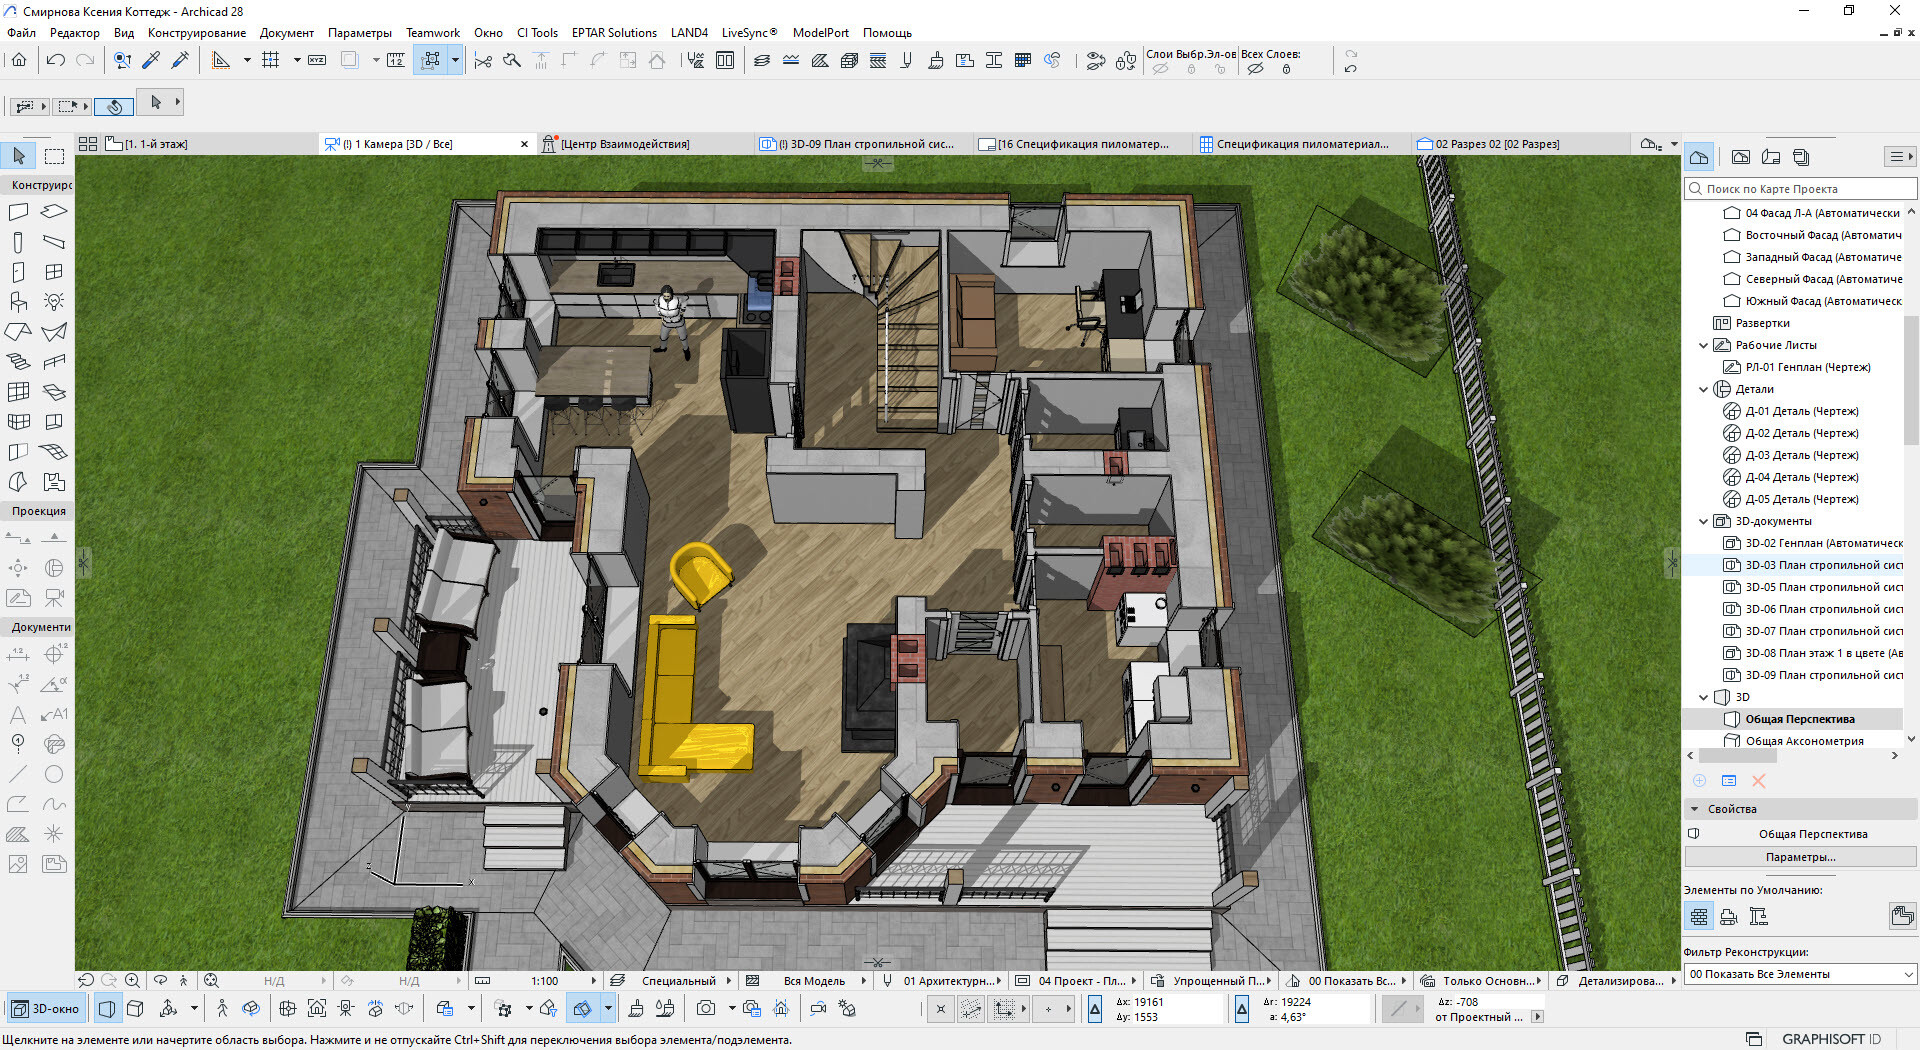Open the Project Map view icon
The height and width of the screenshot is (1050, 1920).
1699,157
